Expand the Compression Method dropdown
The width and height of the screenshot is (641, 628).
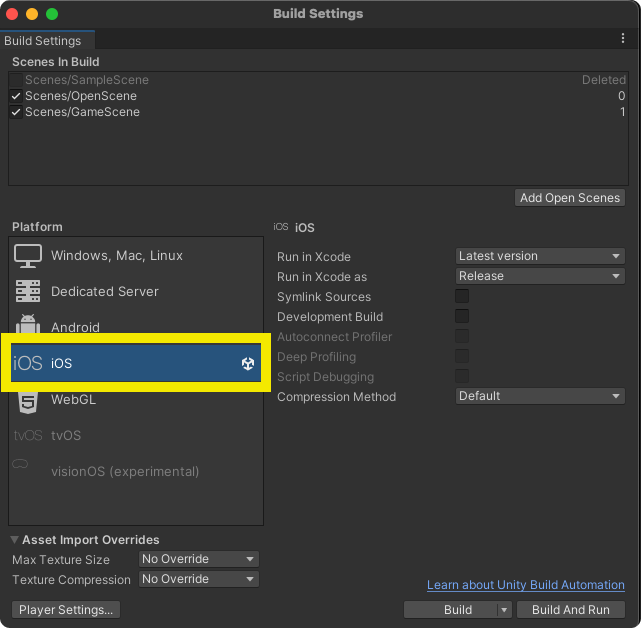540,396
